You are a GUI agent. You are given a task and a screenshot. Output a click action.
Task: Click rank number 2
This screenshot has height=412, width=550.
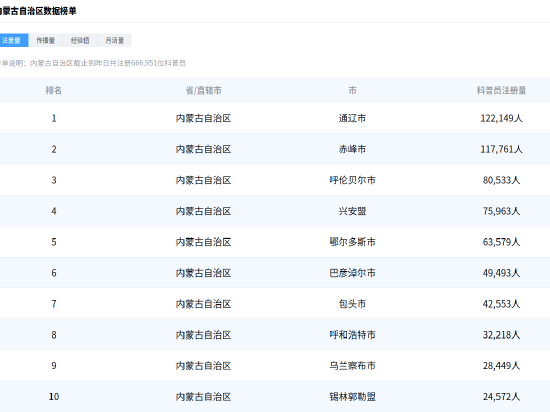(x=54, y=149)
